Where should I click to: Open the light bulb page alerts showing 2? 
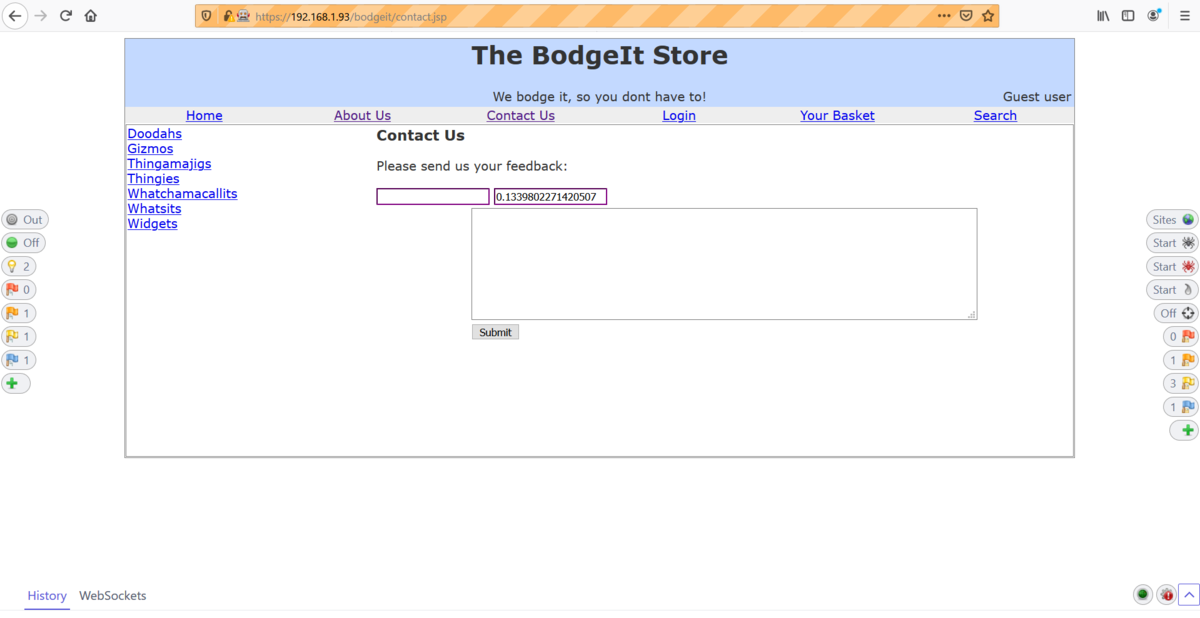coord(19,267)
